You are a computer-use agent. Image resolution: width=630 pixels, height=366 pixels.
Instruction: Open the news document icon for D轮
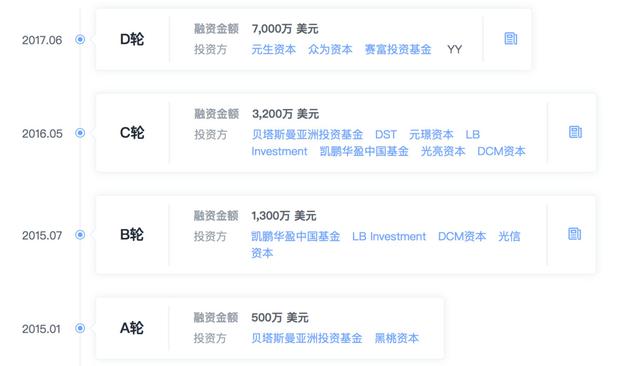point(511,39)
